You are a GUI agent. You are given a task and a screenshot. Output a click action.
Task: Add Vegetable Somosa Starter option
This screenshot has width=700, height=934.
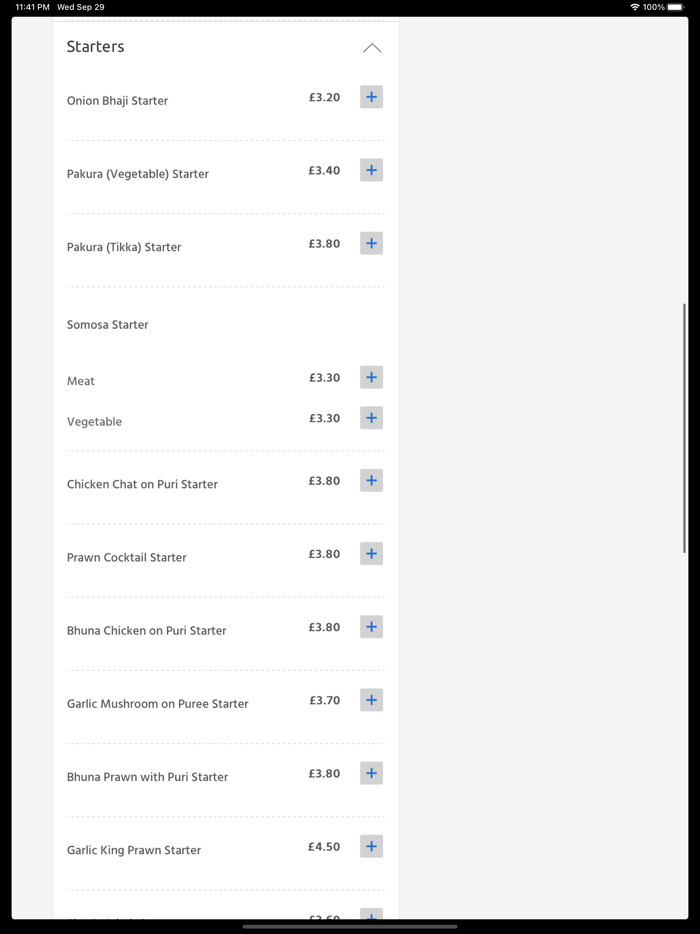click(x=371, y=418)
